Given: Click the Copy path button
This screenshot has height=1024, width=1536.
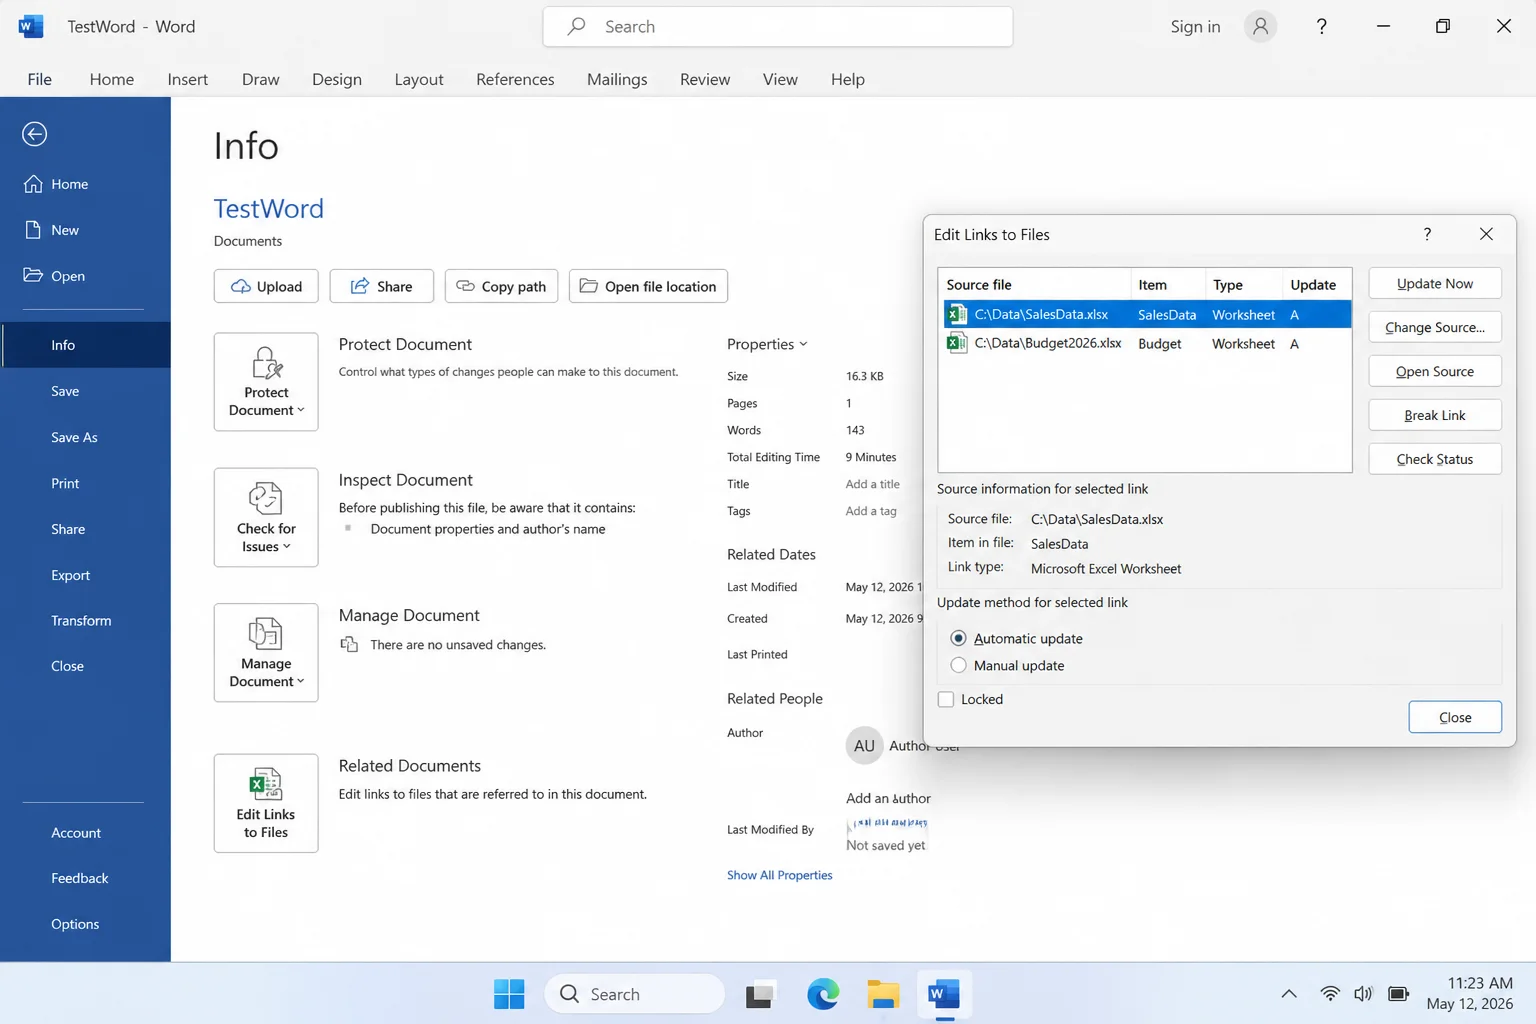Looking at the screenshot, I should [x=501, y=286].
